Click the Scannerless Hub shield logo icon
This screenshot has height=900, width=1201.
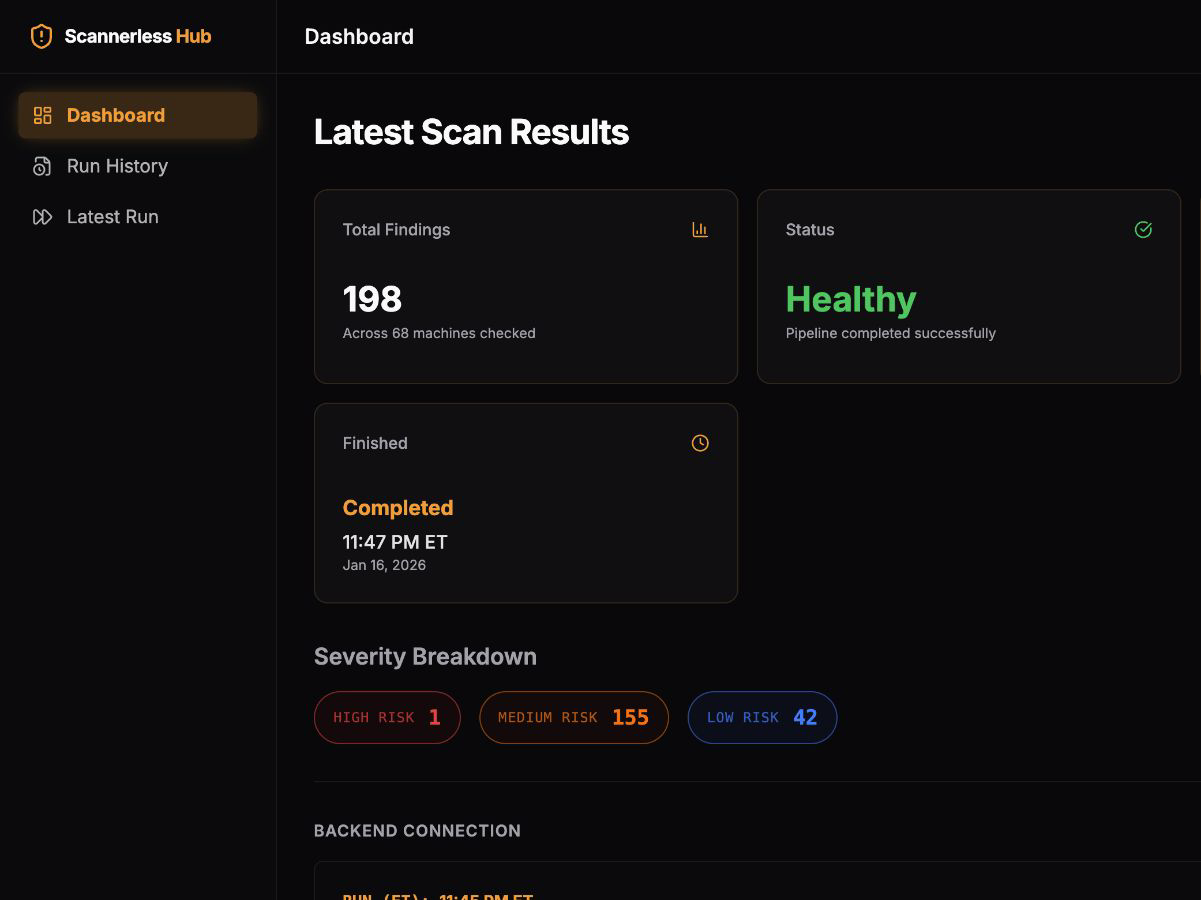(x=41, y=37)
